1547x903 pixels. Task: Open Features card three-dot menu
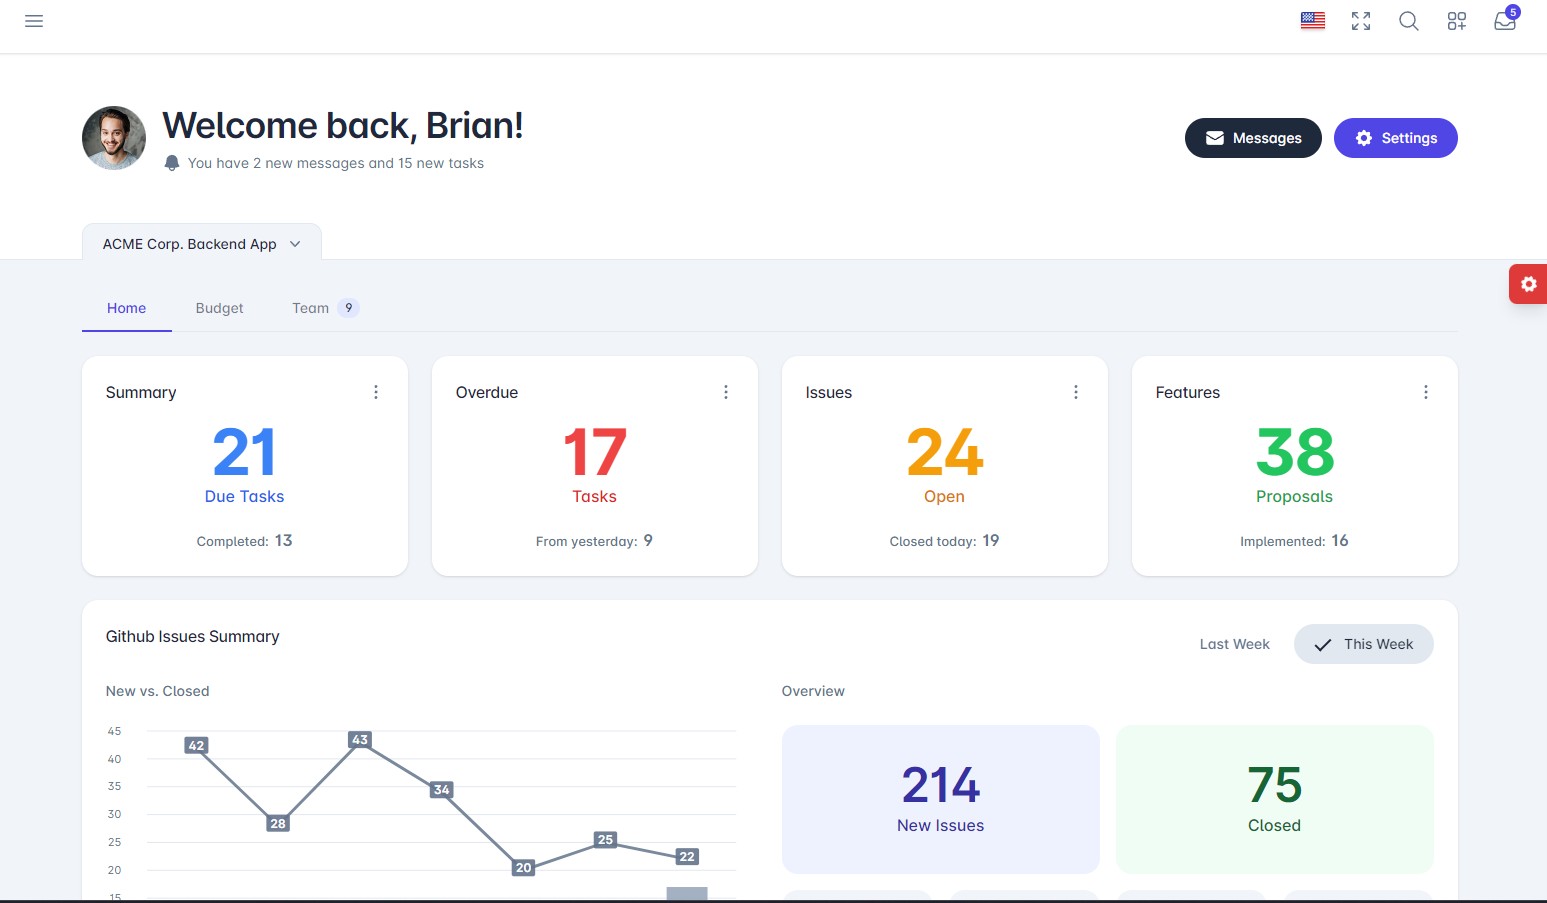click(x=1426, y=392)
